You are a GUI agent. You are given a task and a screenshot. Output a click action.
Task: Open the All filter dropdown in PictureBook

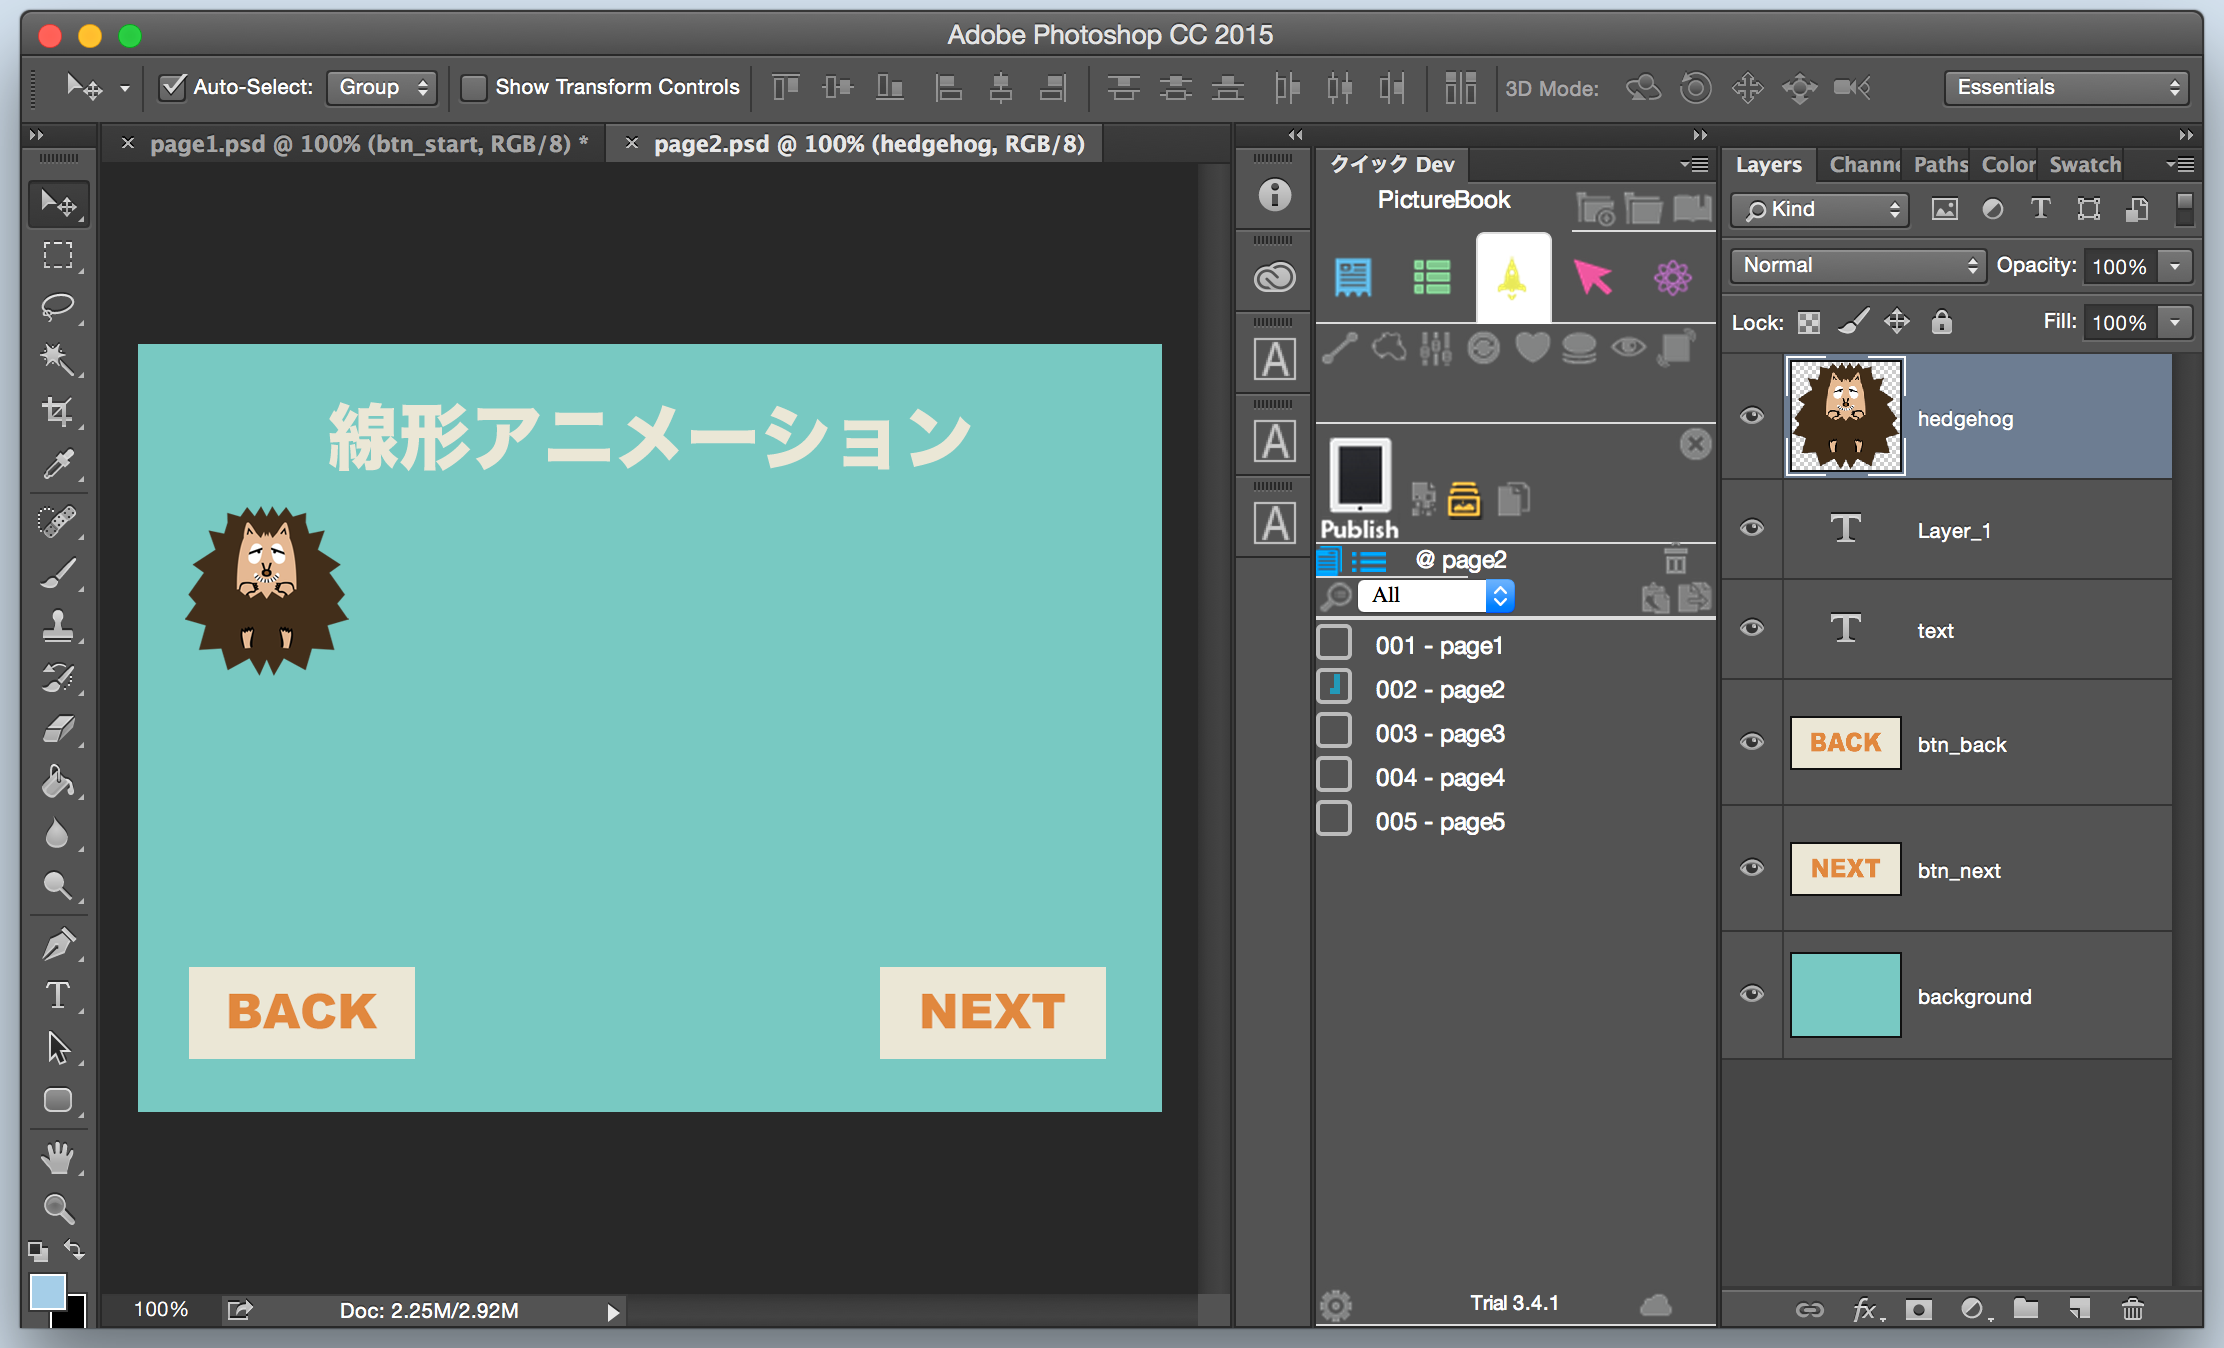coord(1436,596)
